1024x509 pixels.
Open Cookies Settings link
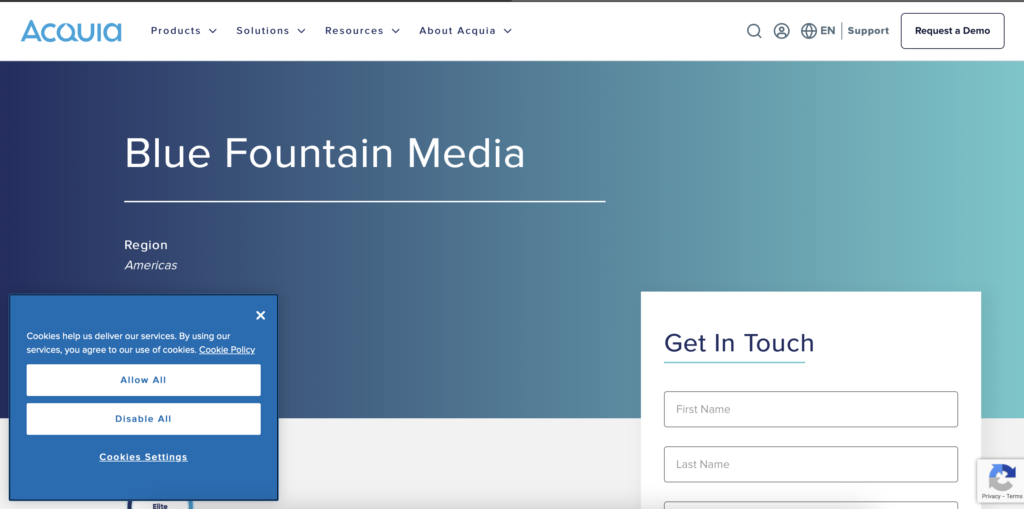(144, 457)
